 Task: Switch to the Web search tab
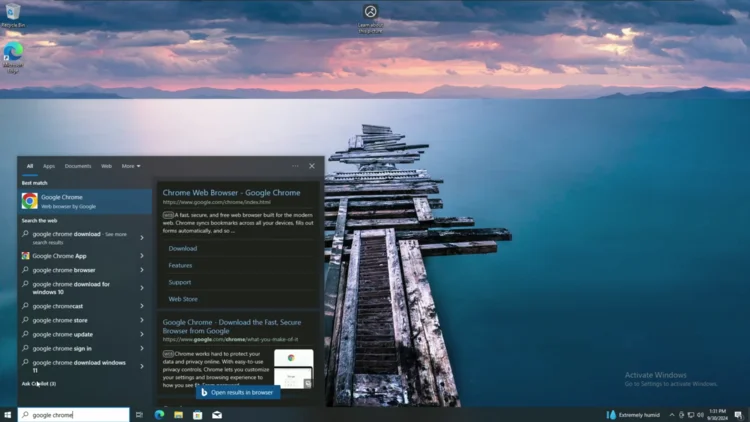[x=106, y=166]
